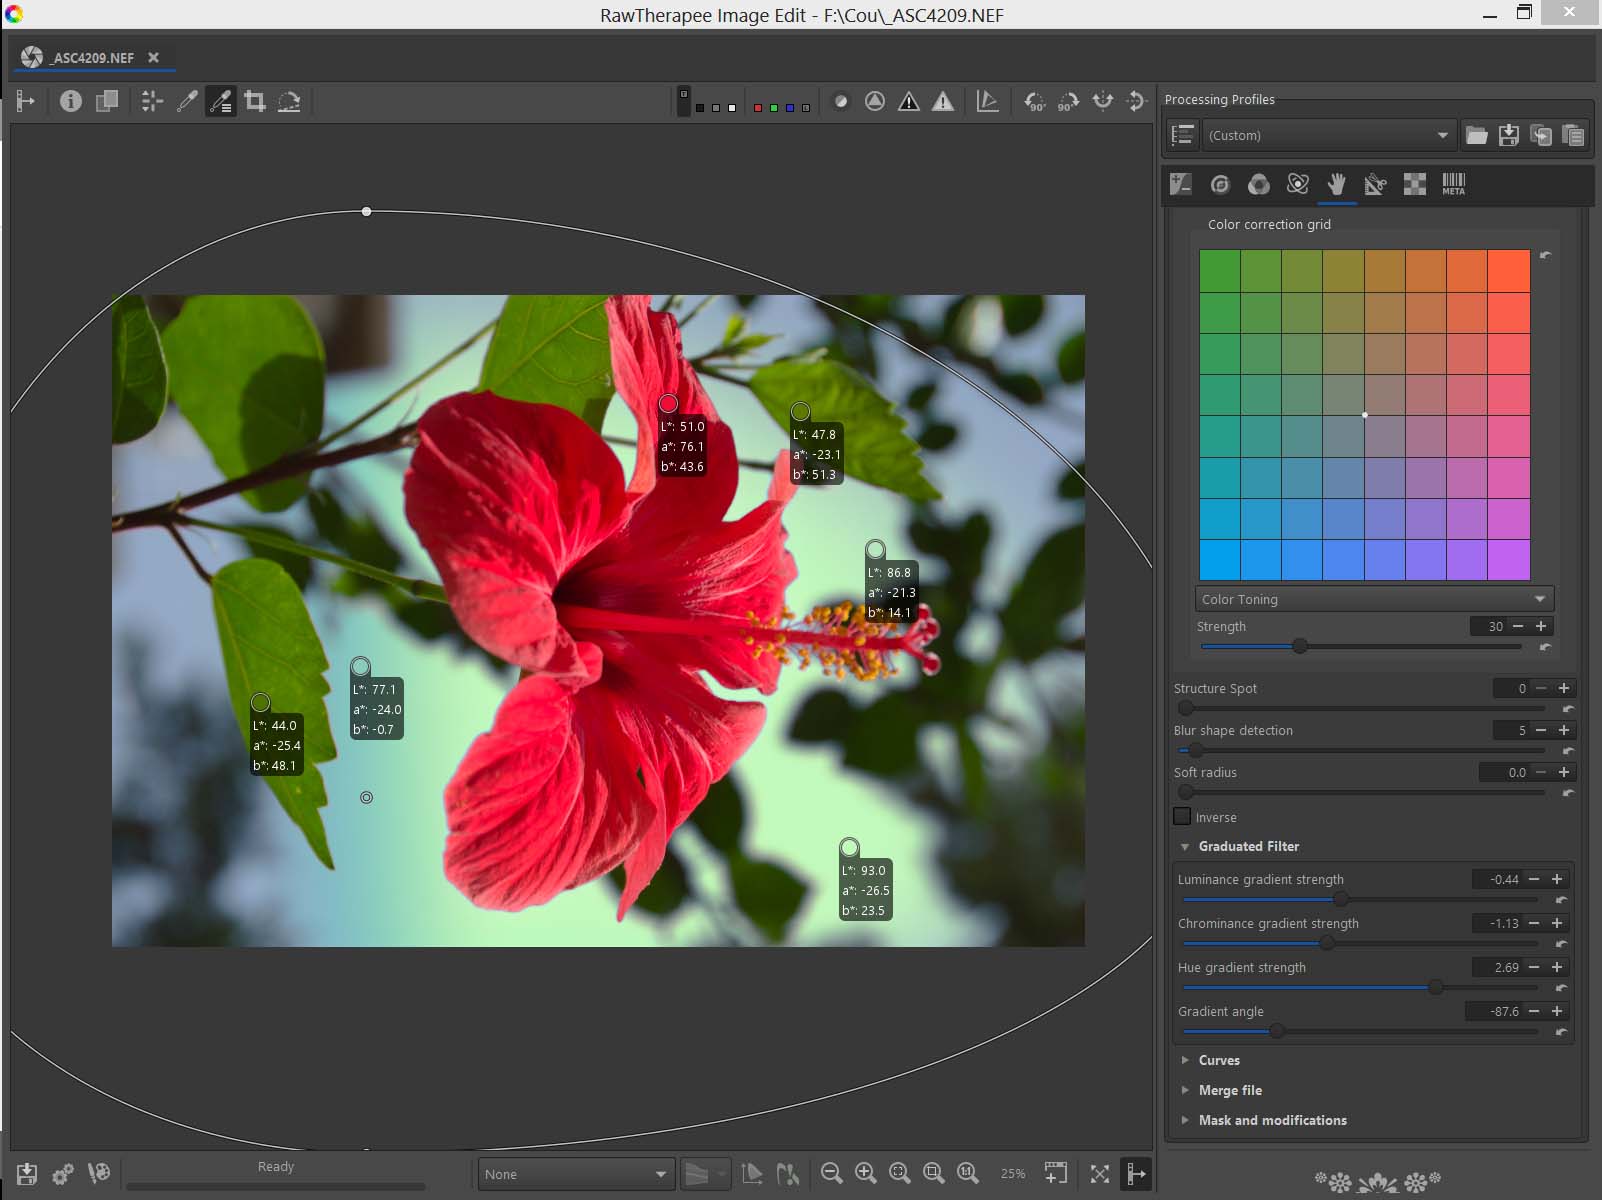Expand the Curves section
This screenshot has width=1602, height=1200.
1218,1060
